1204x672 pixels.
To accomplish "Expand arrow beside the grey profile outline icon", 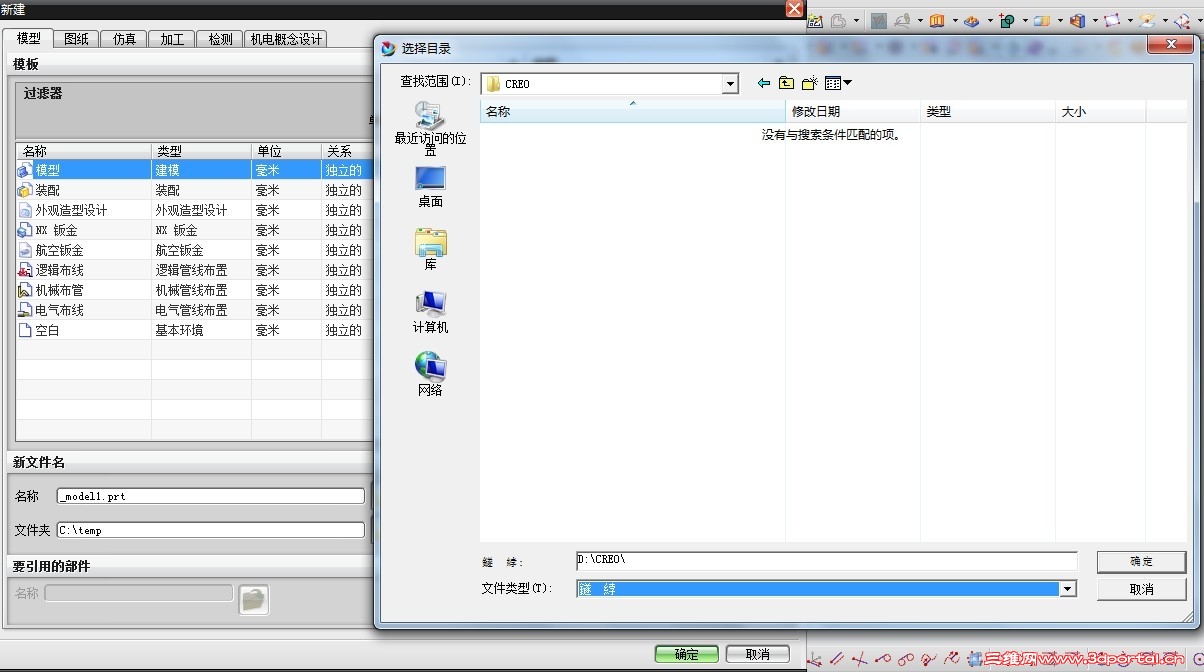I will tap(857, 21).
